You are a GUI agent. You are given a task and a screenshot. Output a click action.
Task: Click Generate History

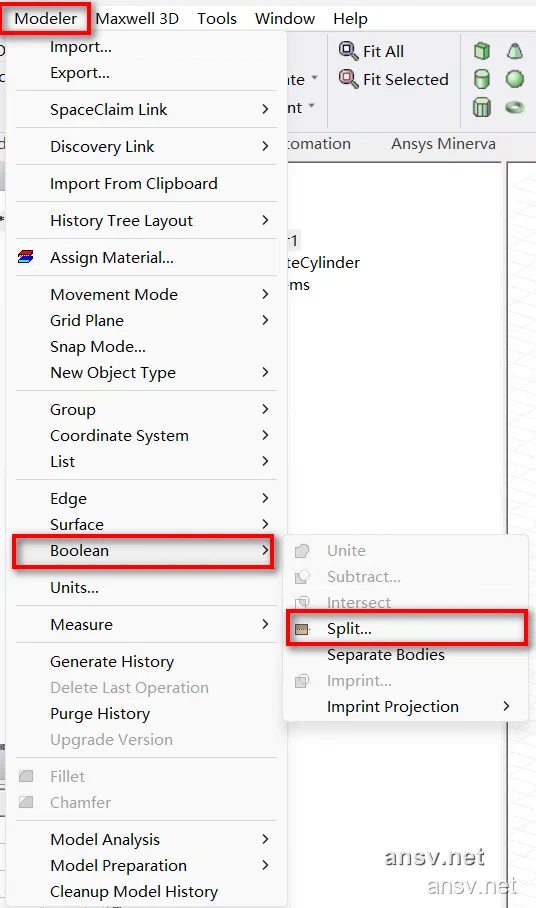(112, 661)
